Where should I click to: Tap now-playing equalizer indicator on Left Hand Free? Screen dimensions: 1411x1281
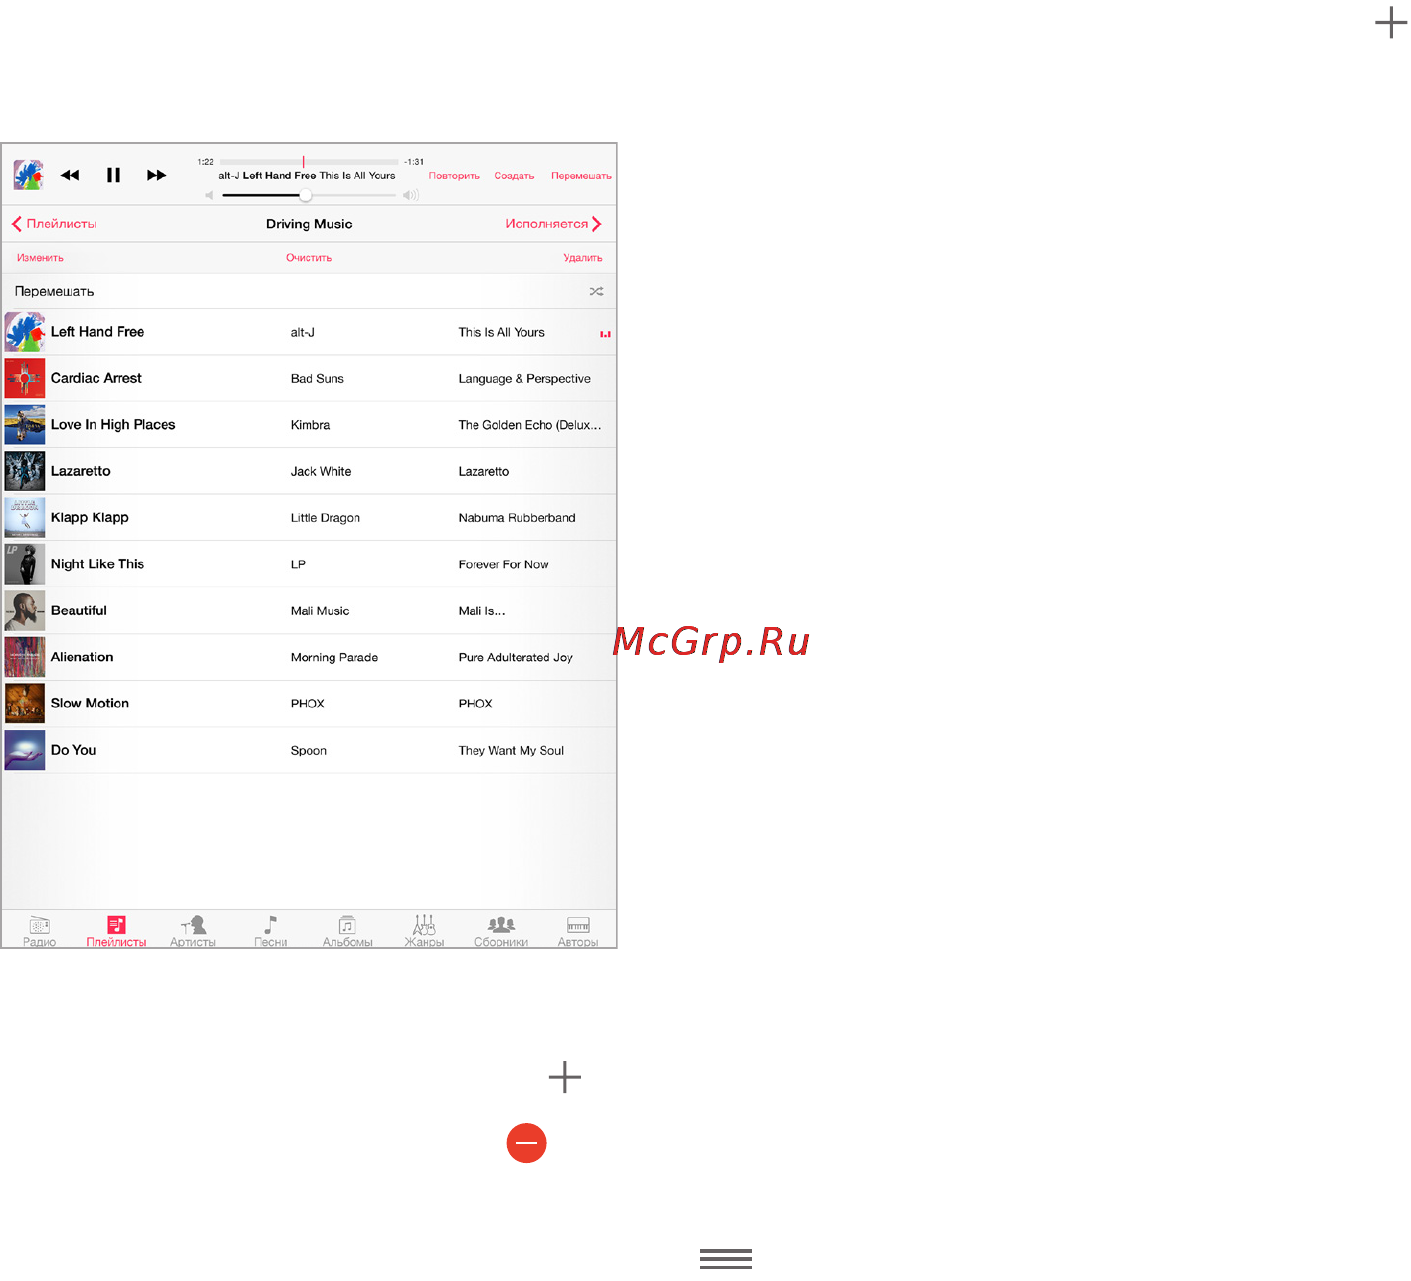point(605,334)
